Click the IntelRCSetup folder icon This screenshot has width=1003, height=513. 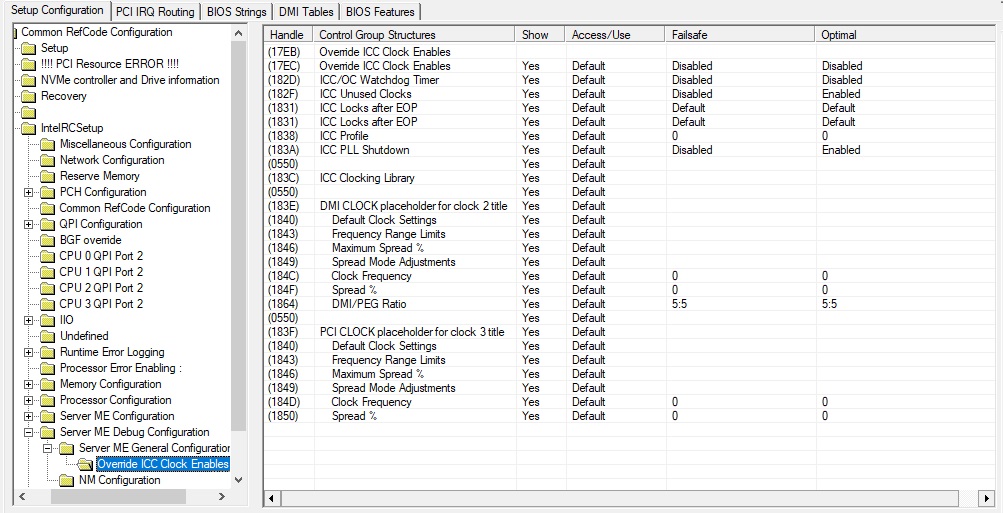(29, 129)
